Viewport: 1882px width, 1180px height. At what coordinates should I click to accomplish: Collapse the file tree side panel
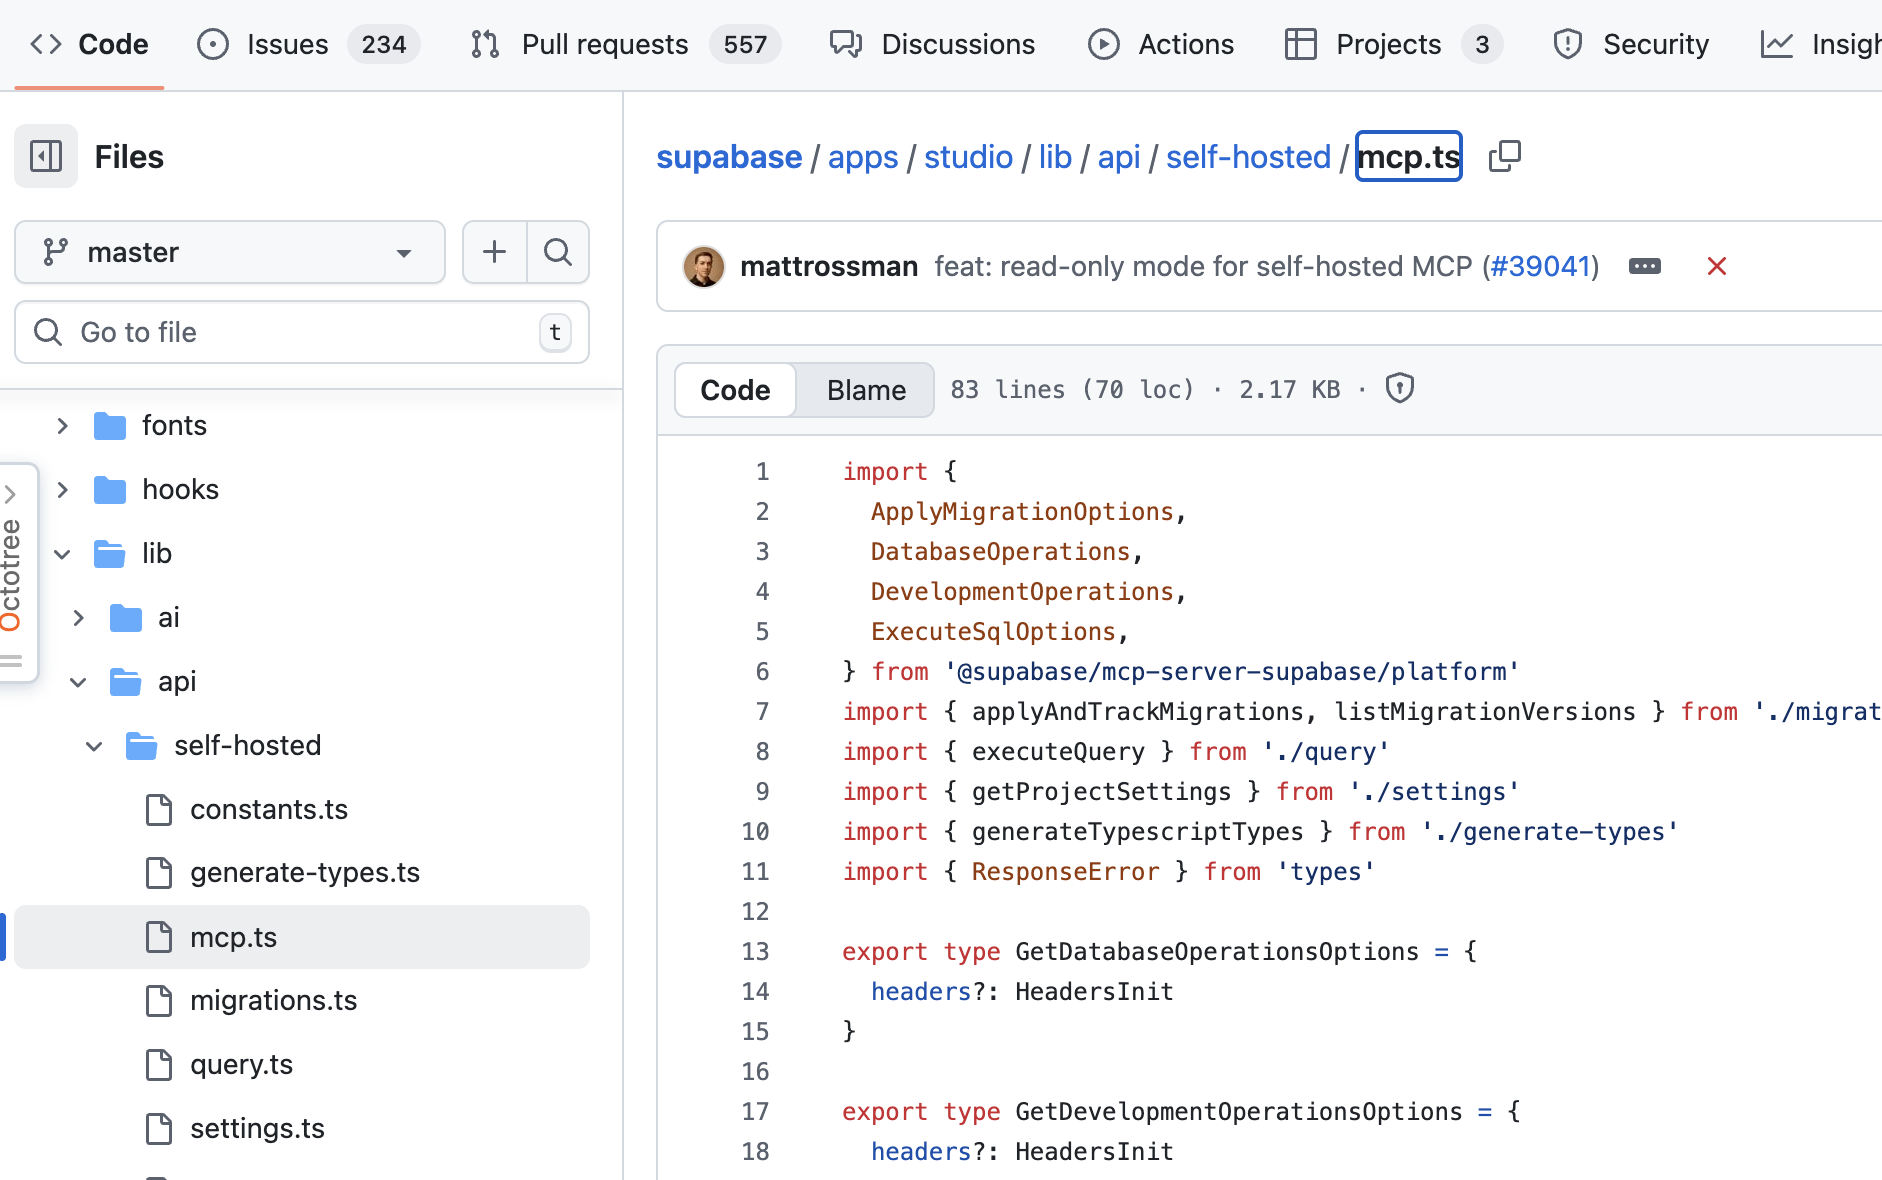coord(46,156)
